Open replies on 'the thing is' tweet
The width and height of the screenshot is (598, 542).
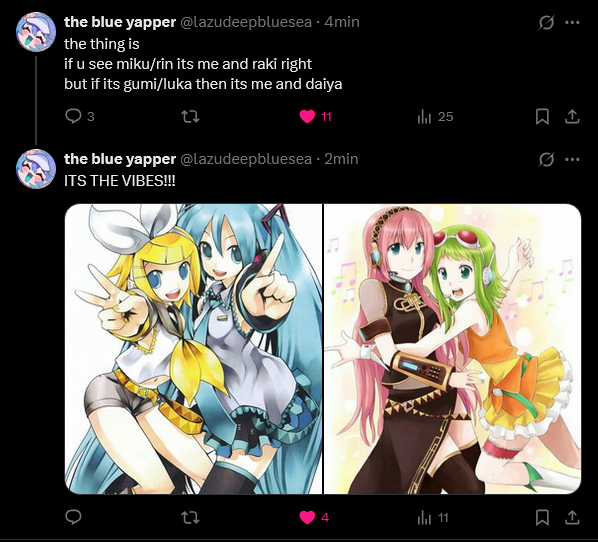pos(79,116)
